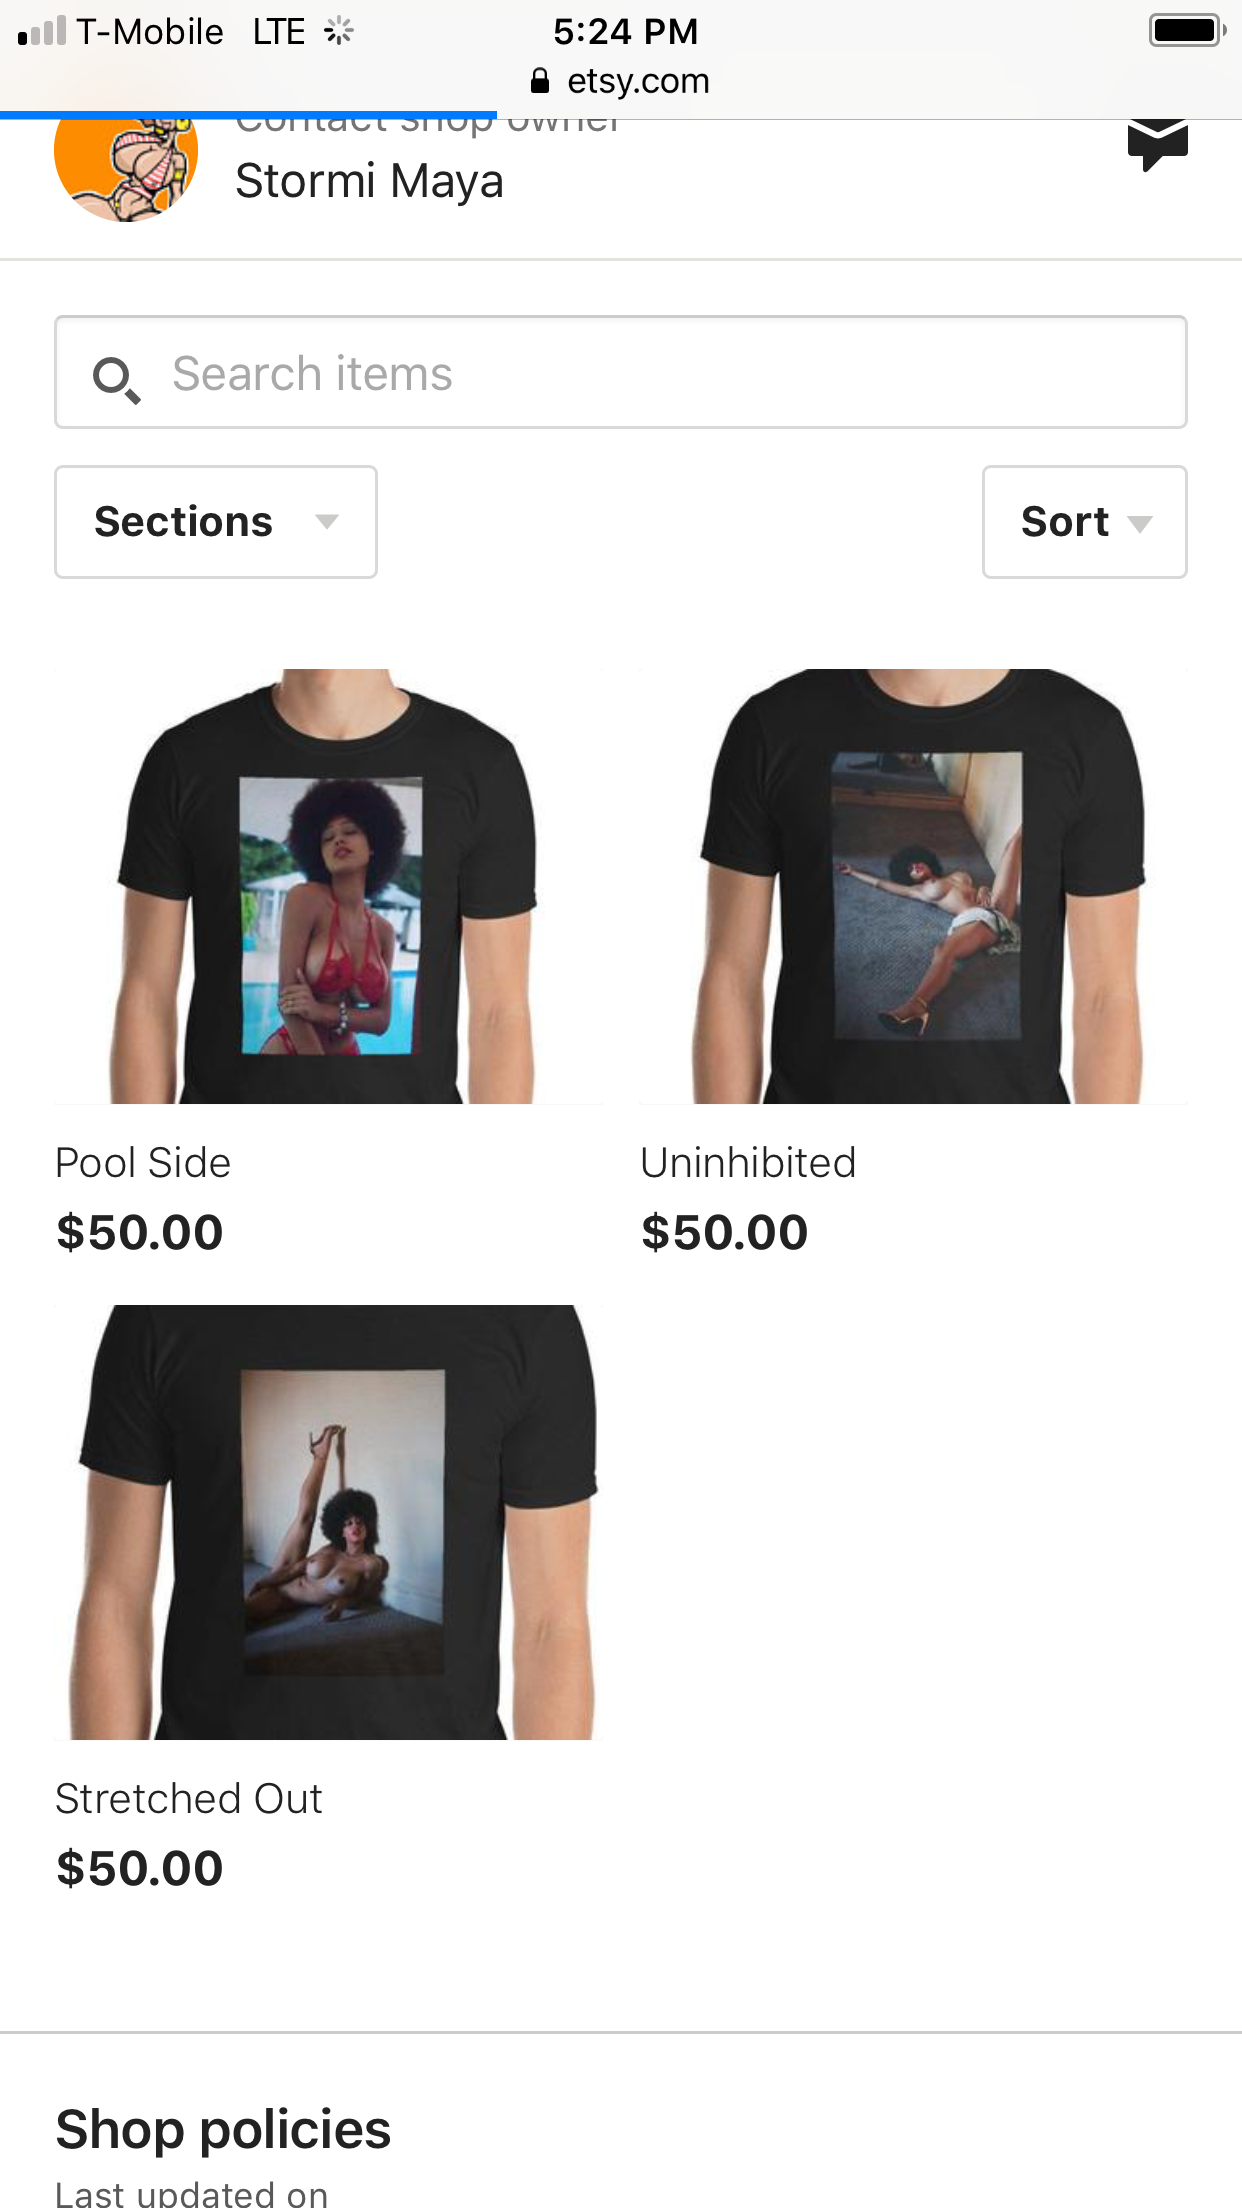Image resolution: width=1242 pixels, height=2208 pixels.
Task: Open the Stretched Out listing title
Action: 189,1799
